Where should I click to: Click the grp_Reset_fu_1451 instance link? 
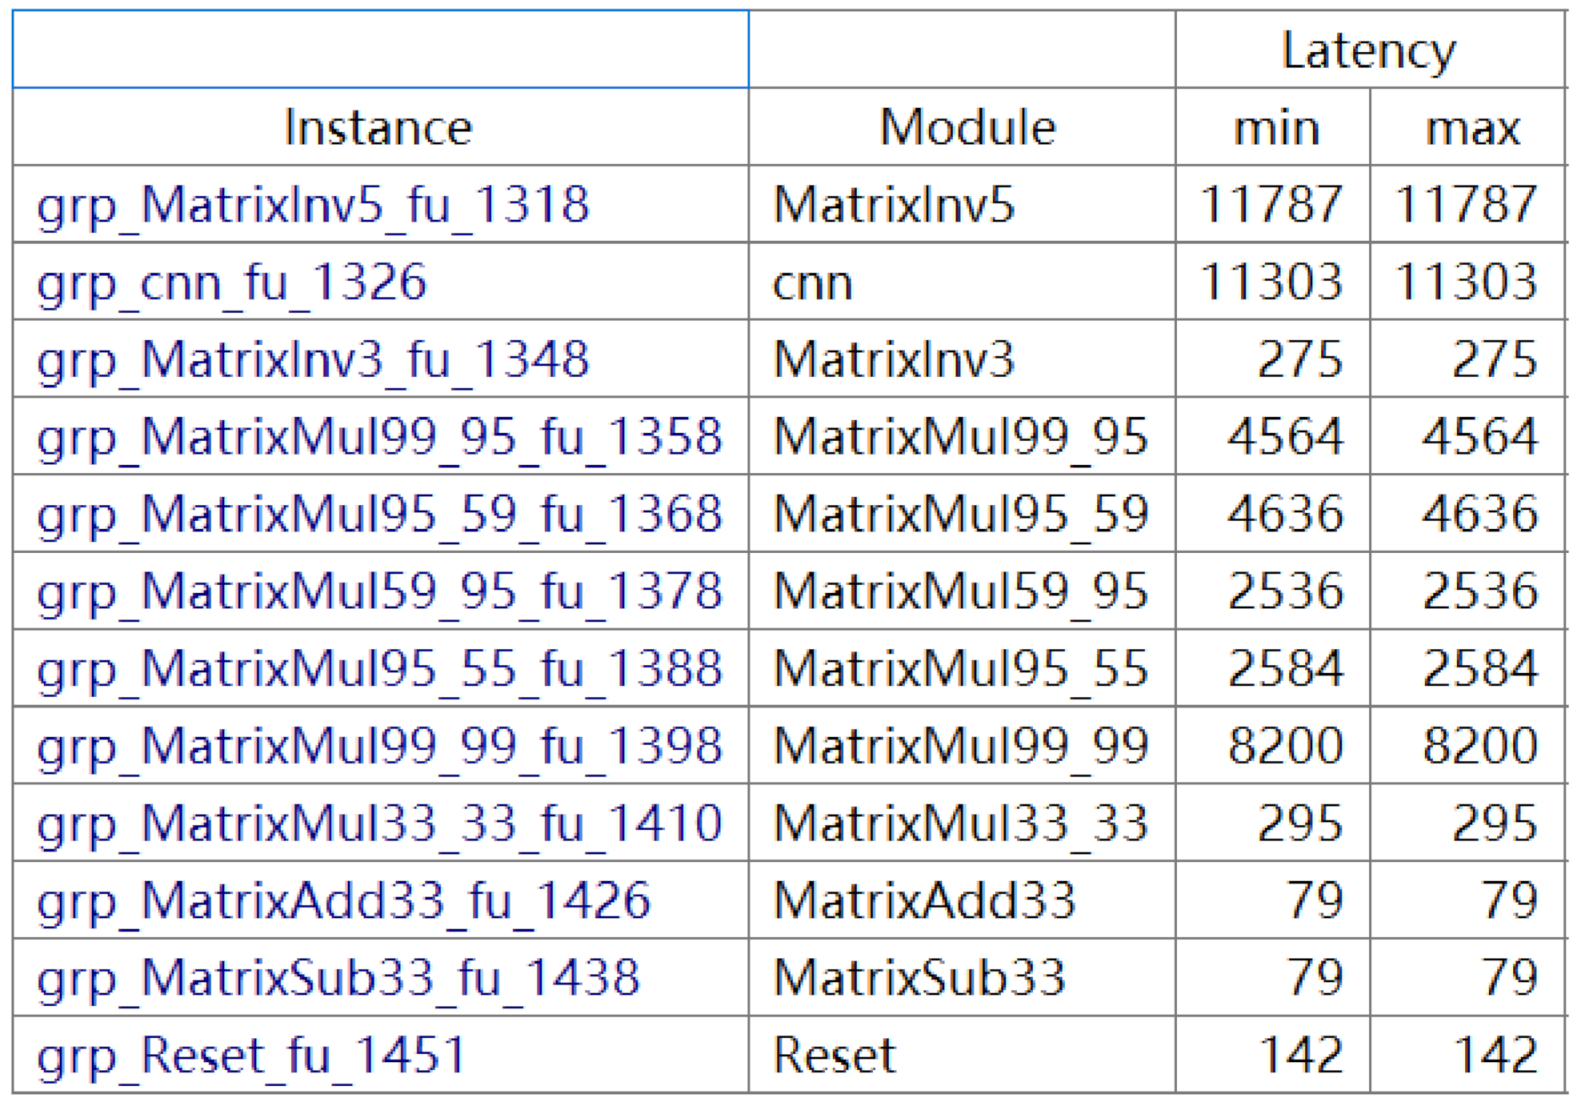[x=251, y=1056]
